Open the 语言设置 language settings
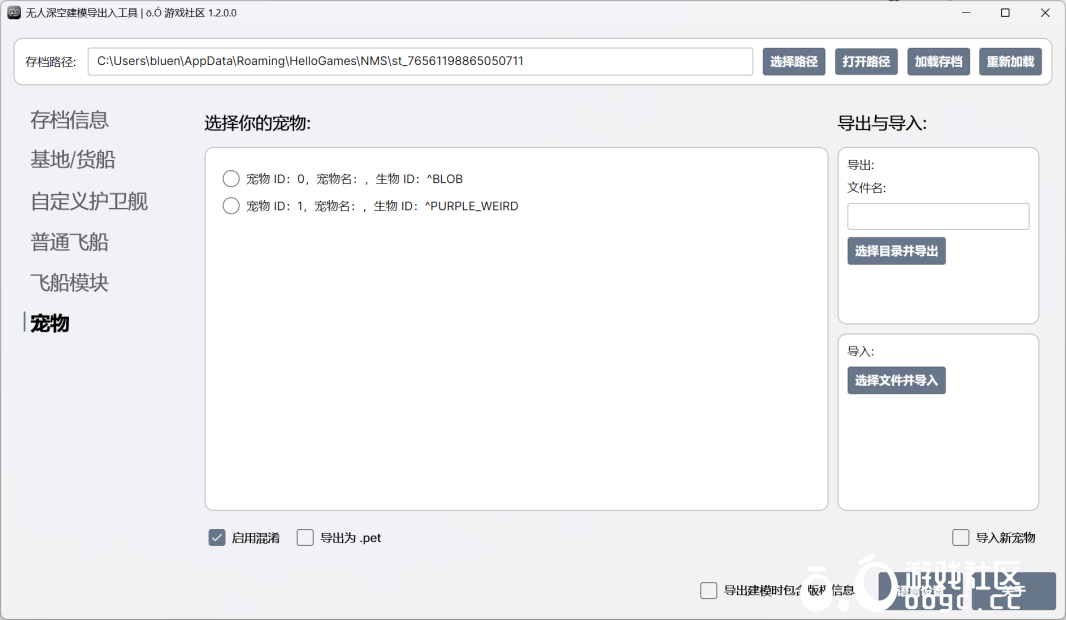 [x=920, y=591]
